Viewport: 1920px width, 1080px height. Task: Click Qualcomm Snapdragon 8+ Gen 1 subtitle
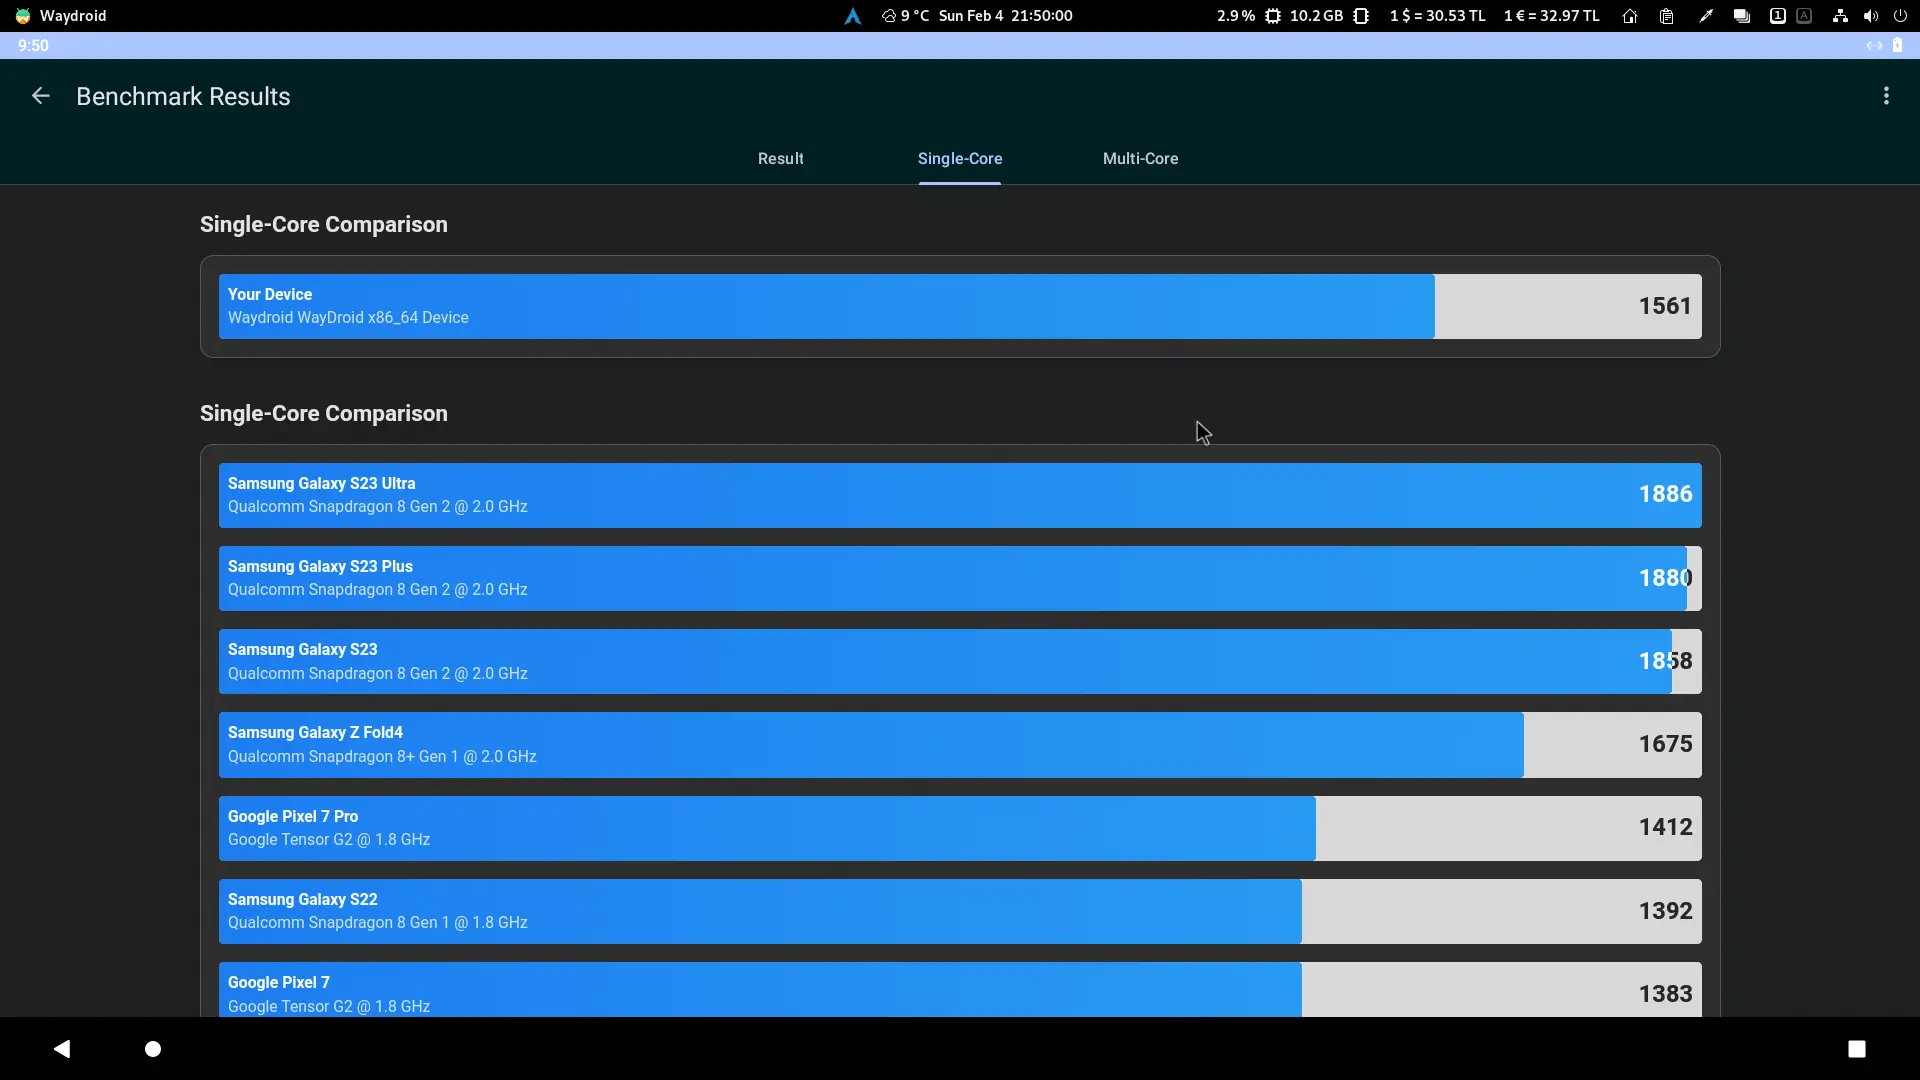coord(382,756)
